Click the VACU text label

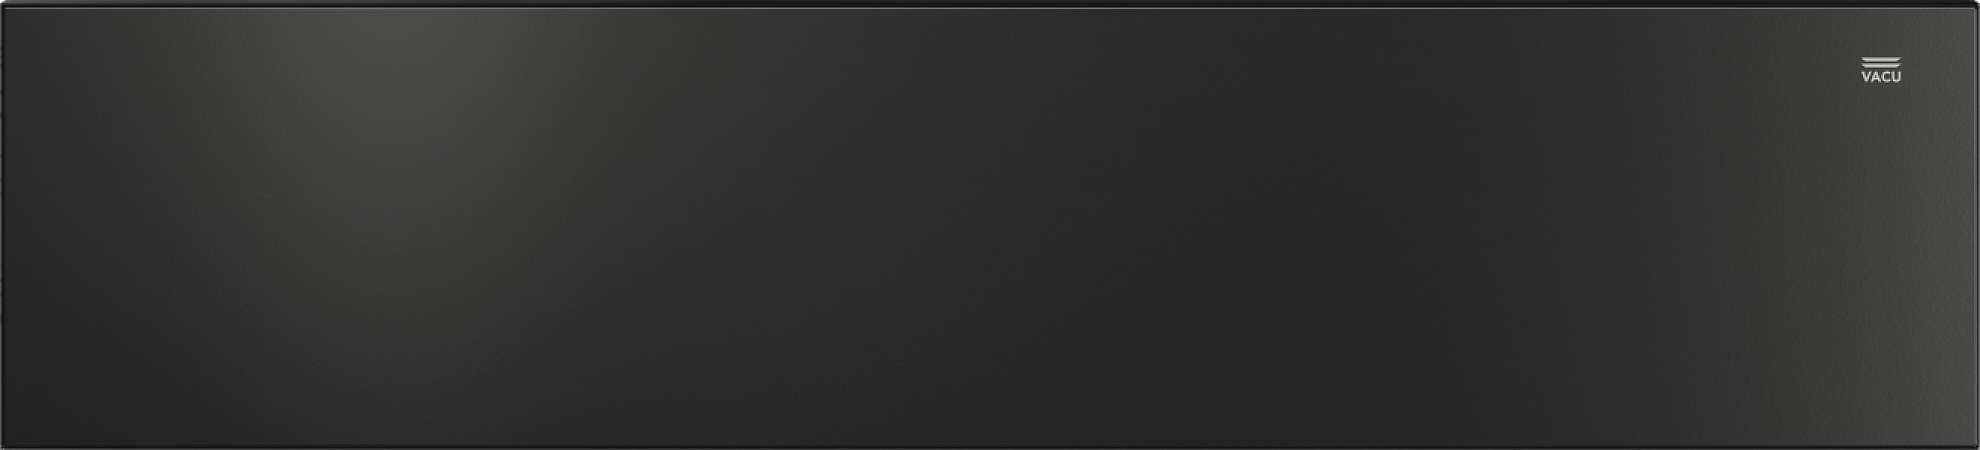tap(1881, 77)
